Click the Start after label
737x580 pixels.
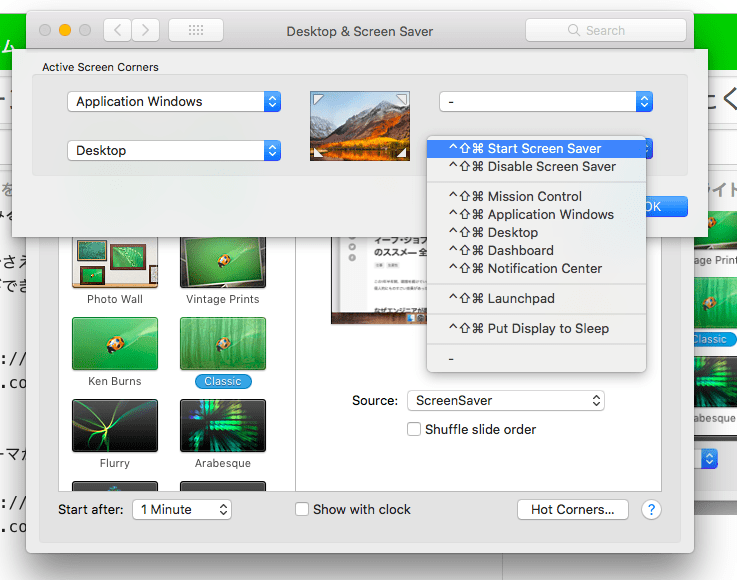tap(91, 509)
